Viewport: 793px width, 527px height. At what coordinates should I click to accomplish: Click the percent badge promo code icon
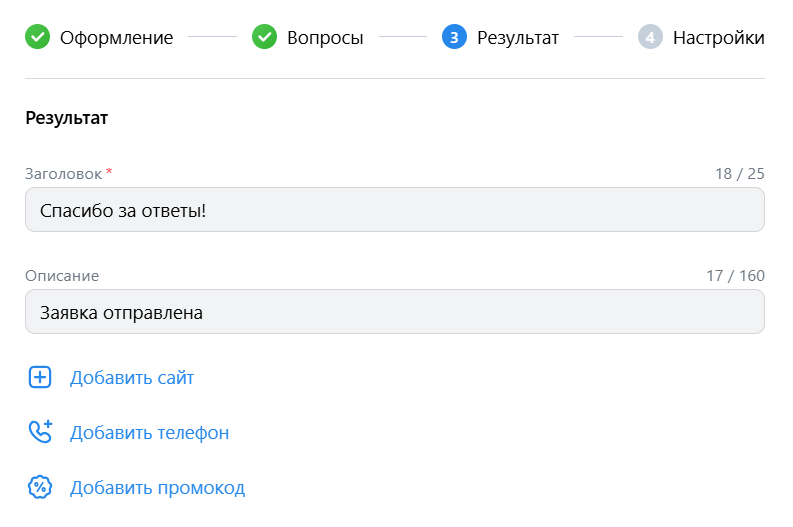(x=40, y=488)
